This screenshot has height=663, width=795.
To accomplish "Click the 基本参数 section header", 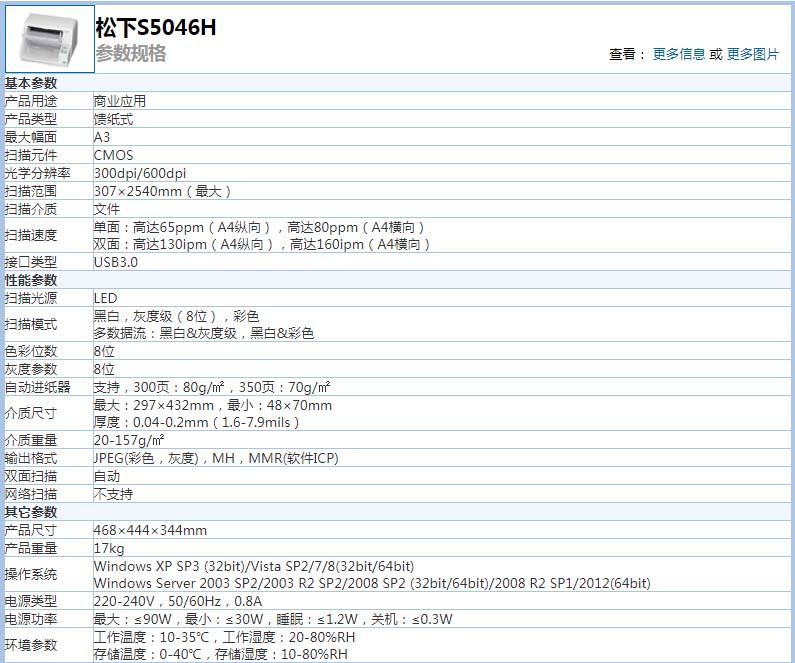I will [x=31, y=83].
